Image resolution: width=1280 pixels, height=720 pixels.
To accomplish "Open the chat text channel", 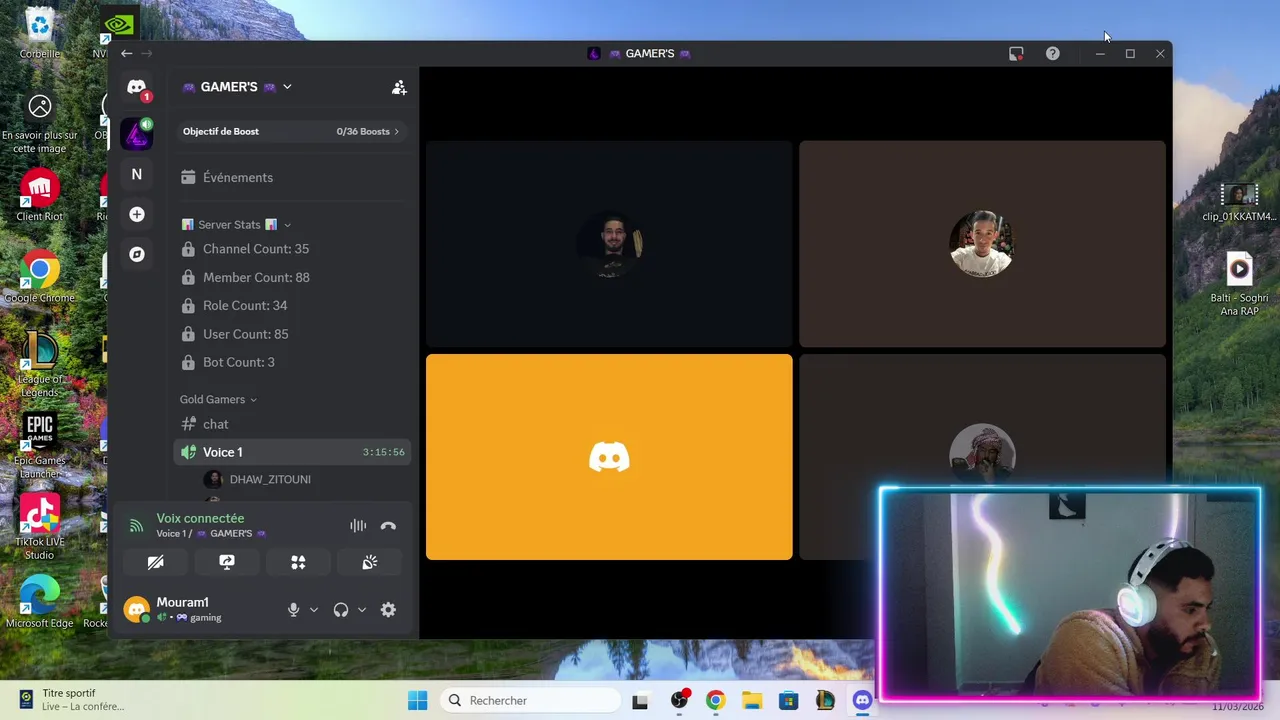I will (290, 424).
